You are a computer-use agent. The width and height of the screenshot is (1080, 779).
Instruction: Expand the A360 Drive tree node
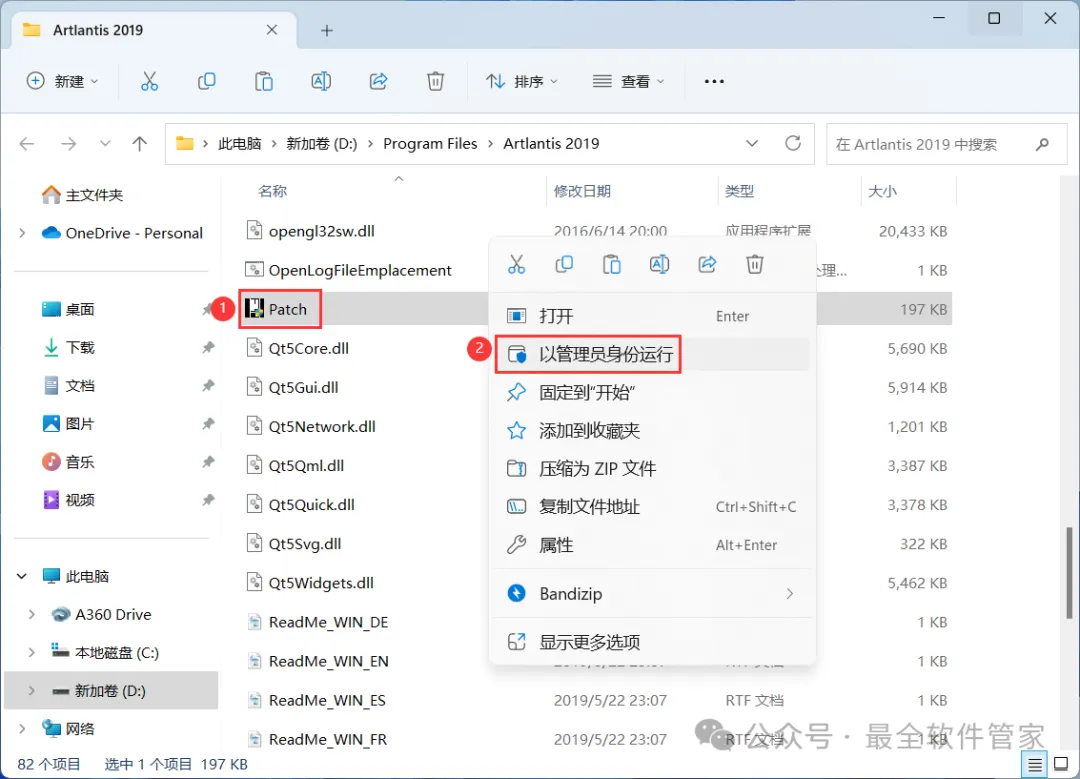pos(32,614)
